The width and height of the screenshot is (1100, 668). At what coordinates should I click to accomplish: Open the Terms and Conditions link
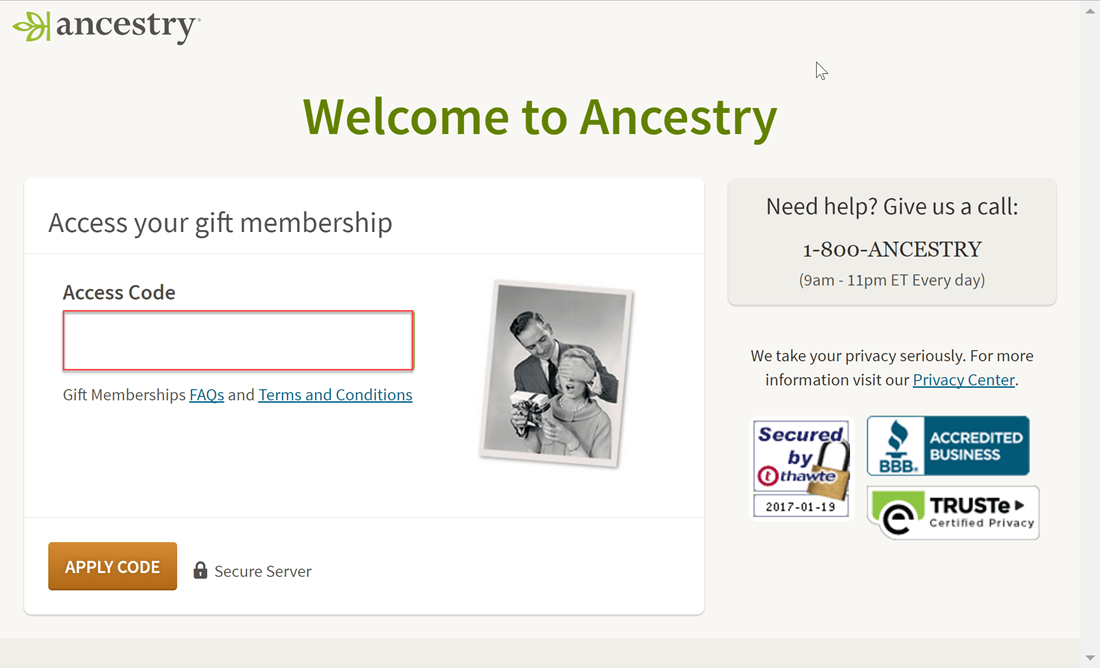pos(335,395)
